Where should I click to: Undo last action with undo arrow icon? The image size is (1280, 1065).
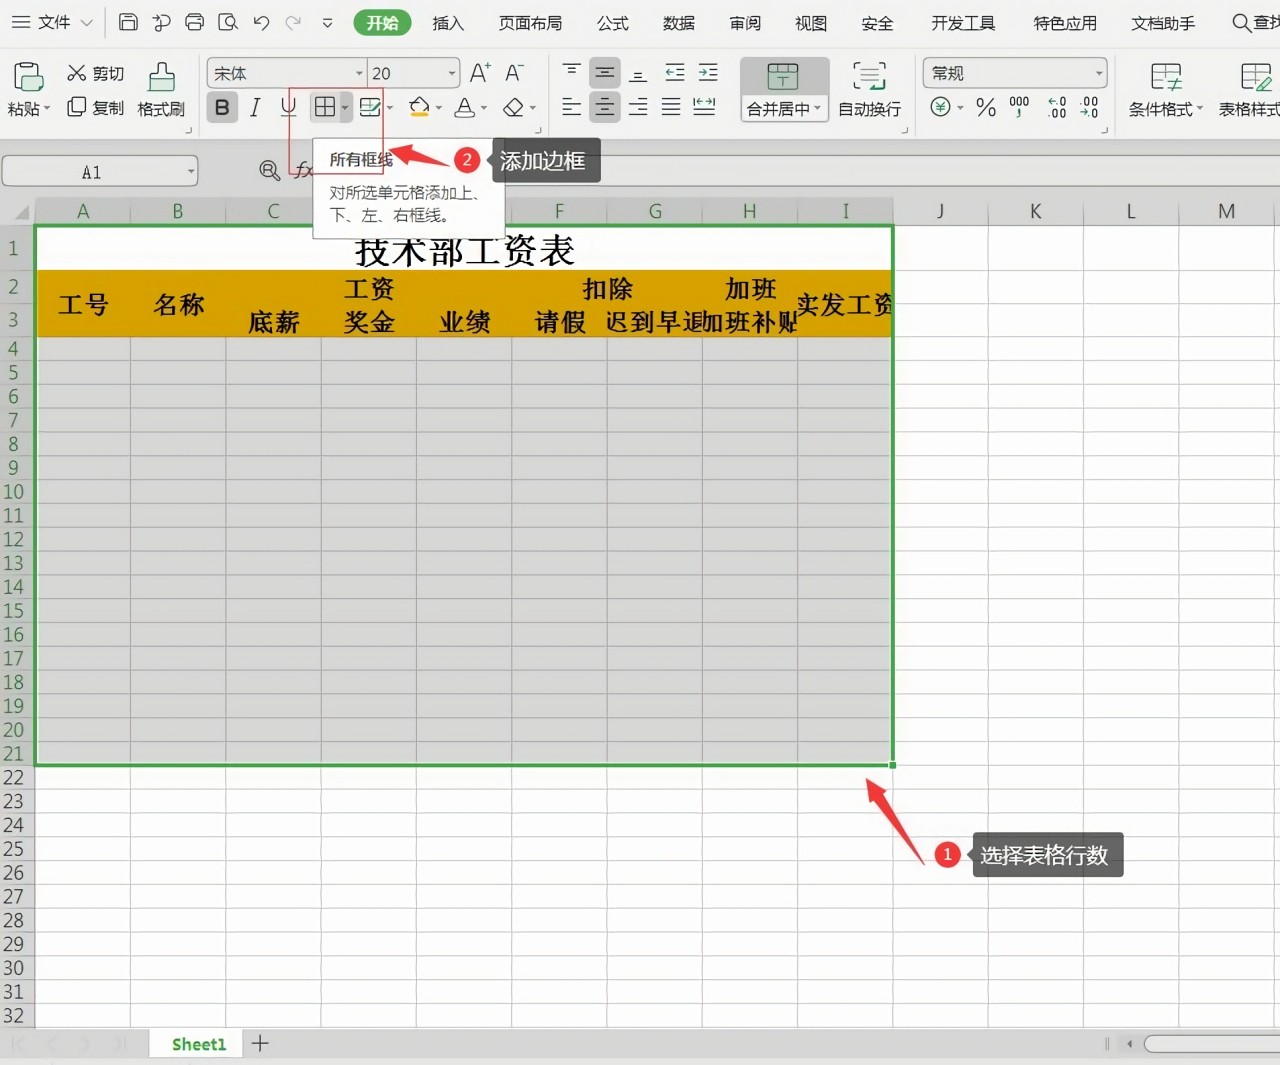click(x=261, y=22)
